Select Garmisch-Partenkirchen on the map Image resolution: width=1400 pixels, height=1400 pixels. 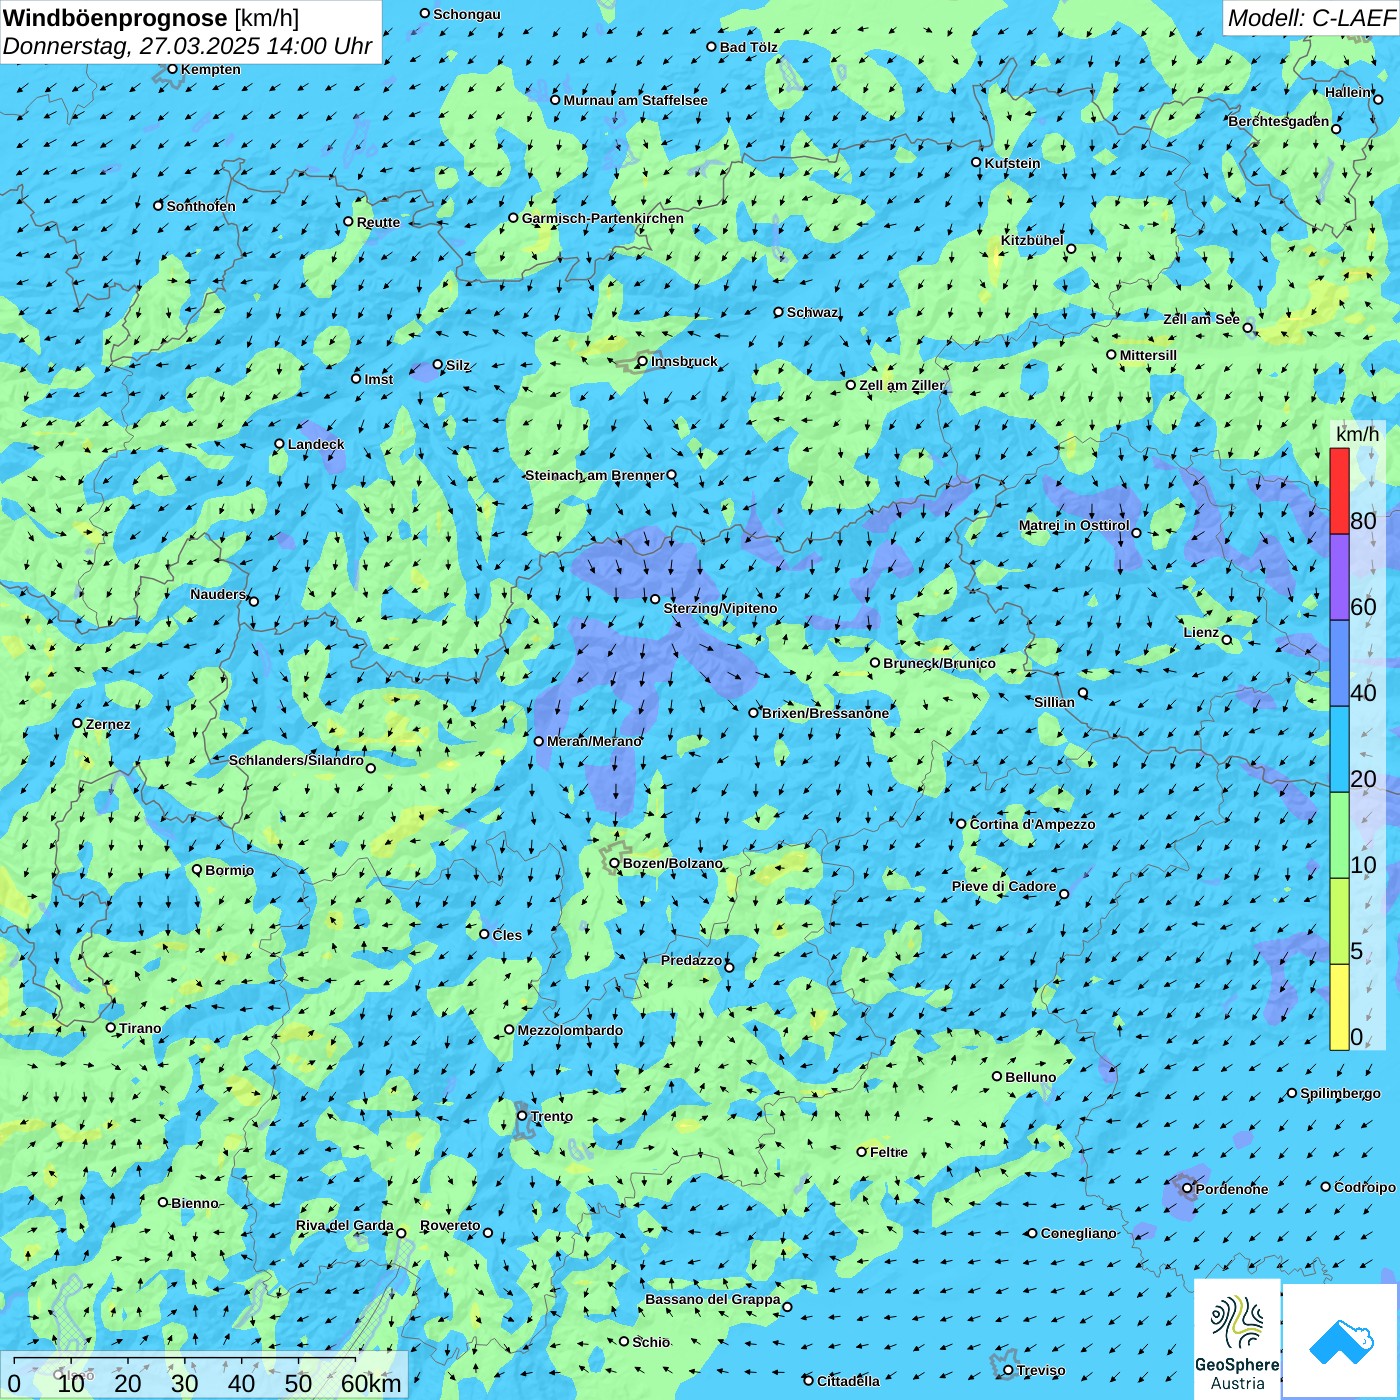(603, 218)
